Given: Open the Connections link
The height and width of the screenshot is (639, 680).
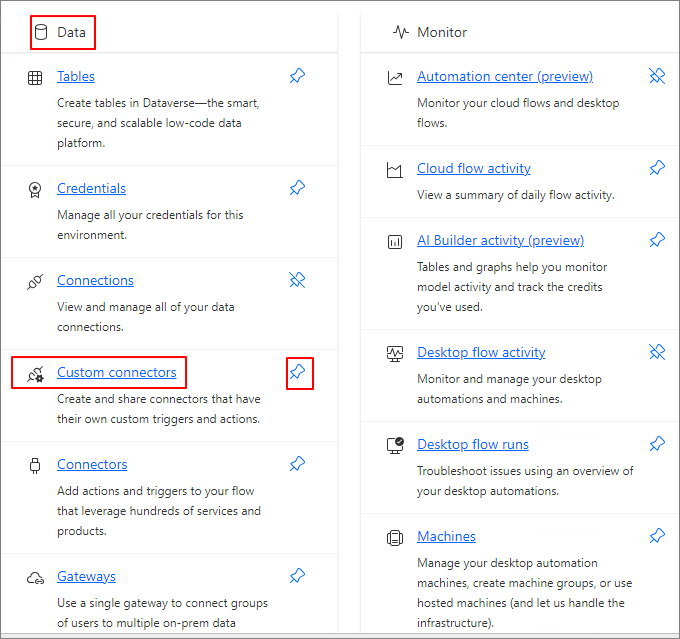Looking at the screenshot, I should tap(95, 280).
